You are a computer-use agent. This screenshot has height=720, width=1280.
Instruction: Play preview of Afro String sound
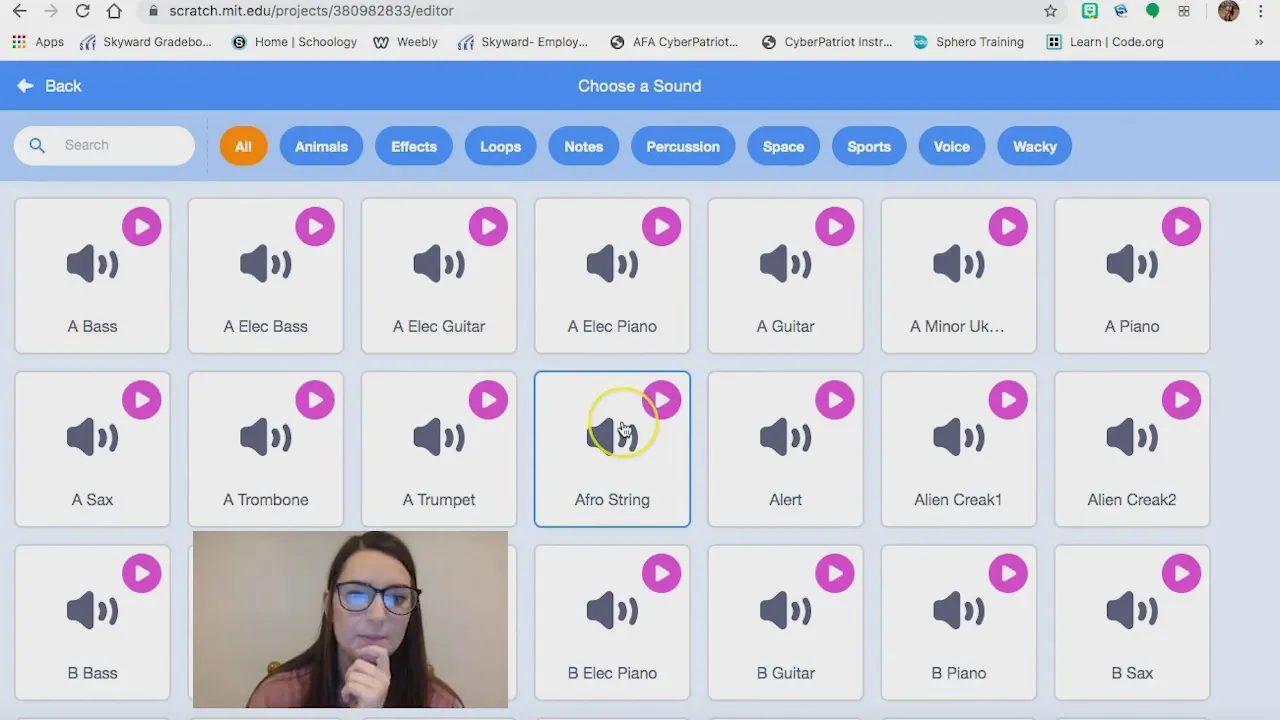(x=661, y=400)
